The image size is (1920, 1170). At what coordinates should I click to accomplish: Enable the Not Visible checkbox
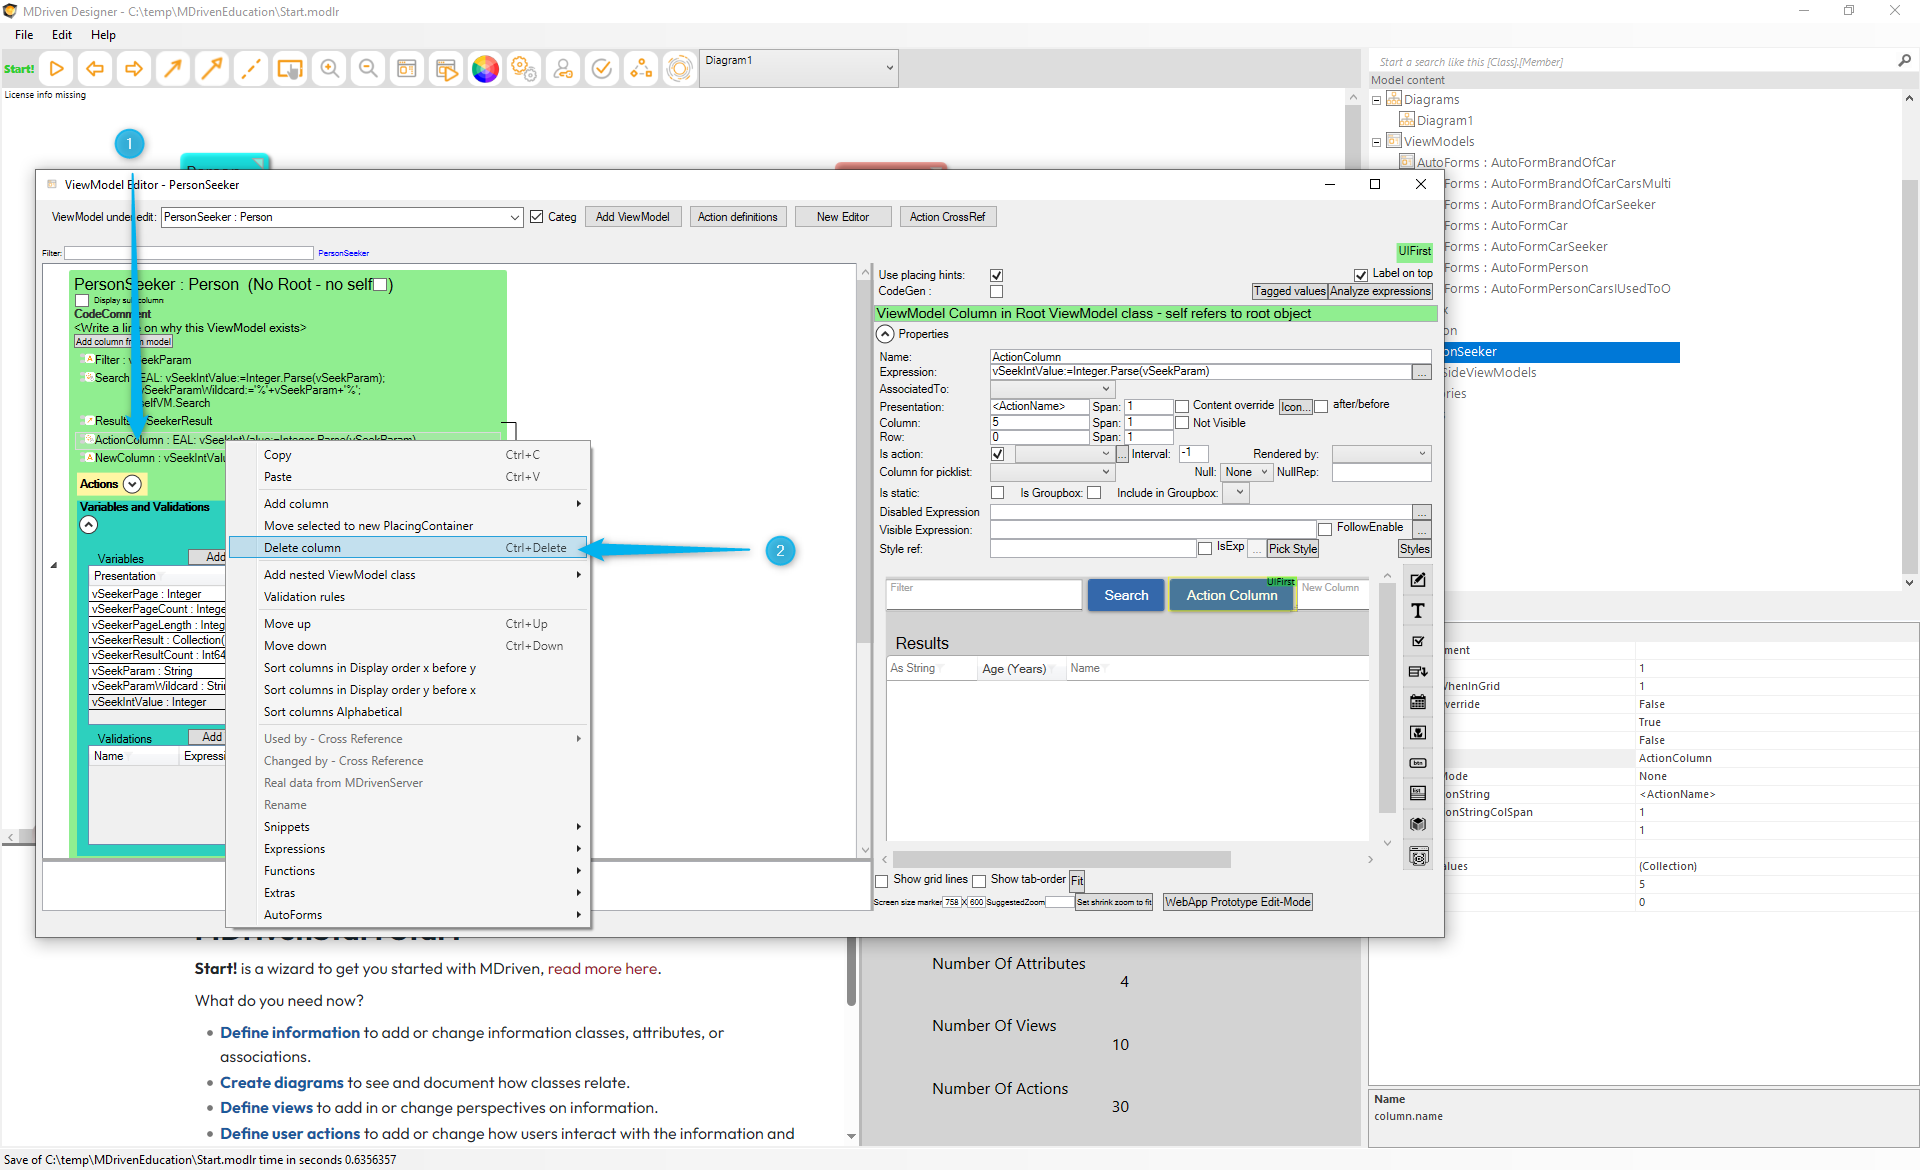(x=1182, y=423)
